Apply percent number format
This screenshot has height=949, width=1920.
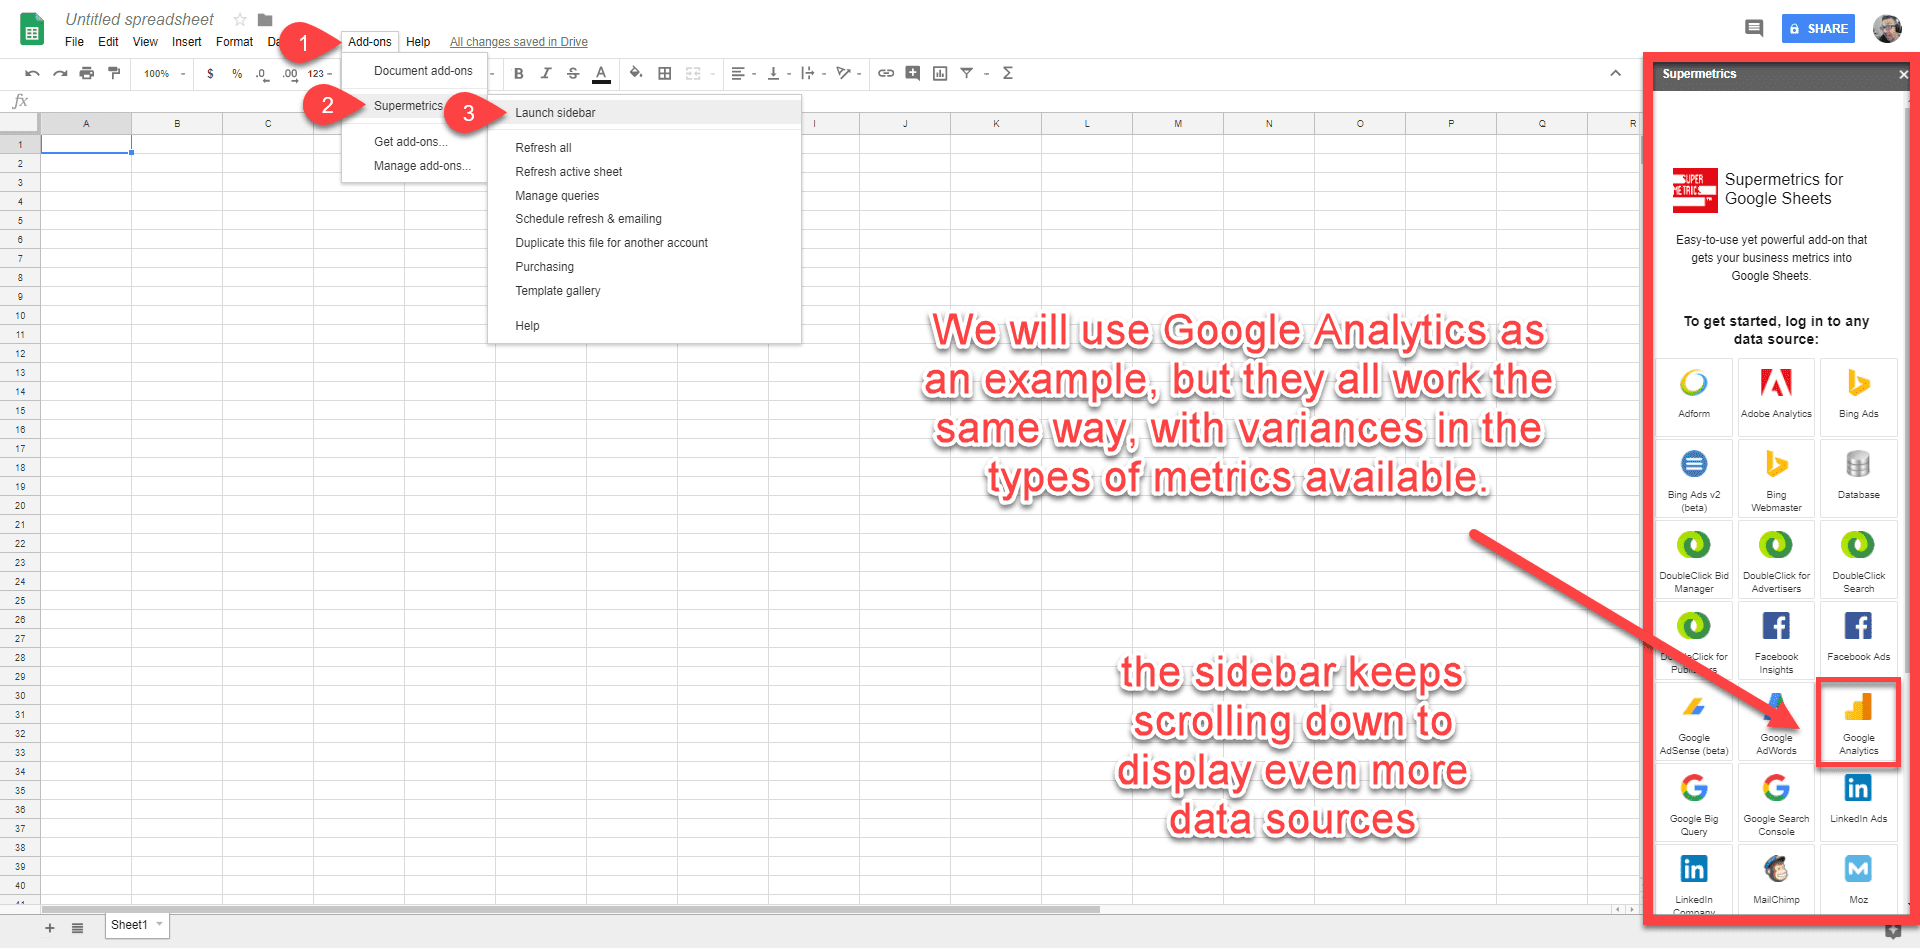pos(237,73)
